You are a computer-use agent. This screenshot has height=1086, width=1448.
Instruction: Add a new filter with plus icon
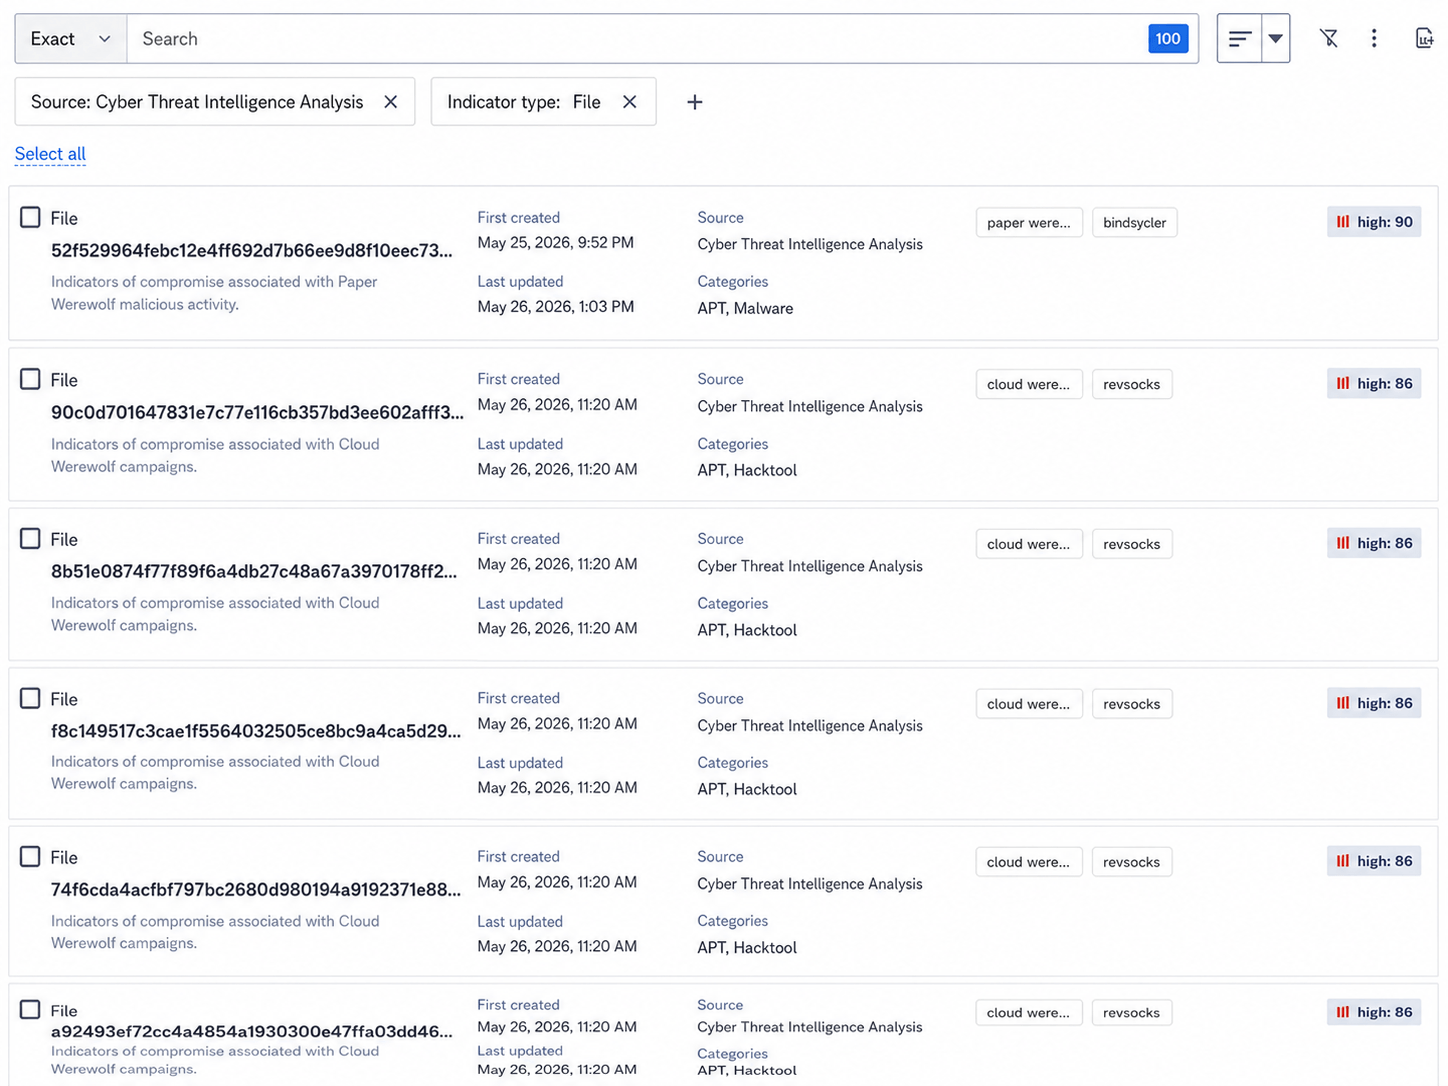click(695, 102)
